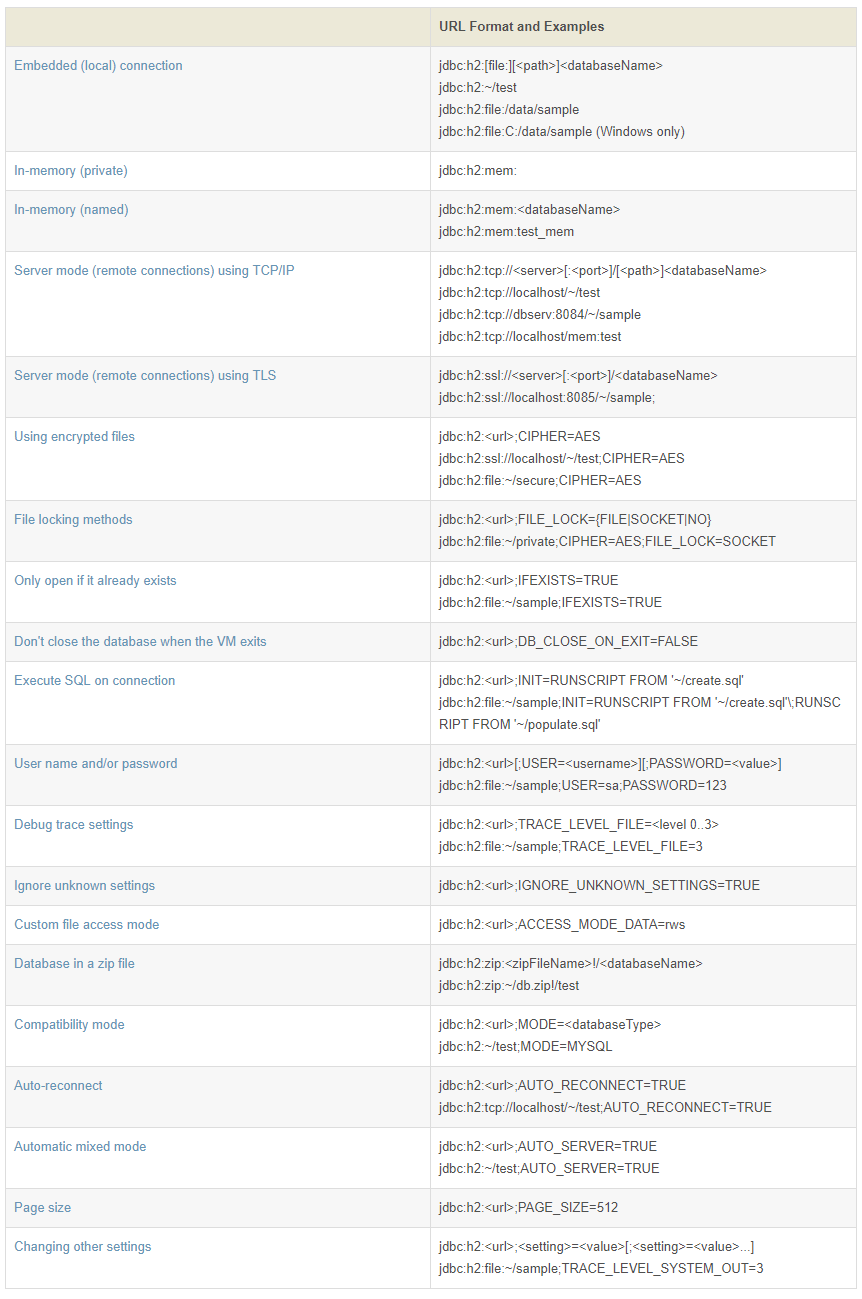
Task: Open the Compatibility mode link
Action: click(x=69, y=1025)
